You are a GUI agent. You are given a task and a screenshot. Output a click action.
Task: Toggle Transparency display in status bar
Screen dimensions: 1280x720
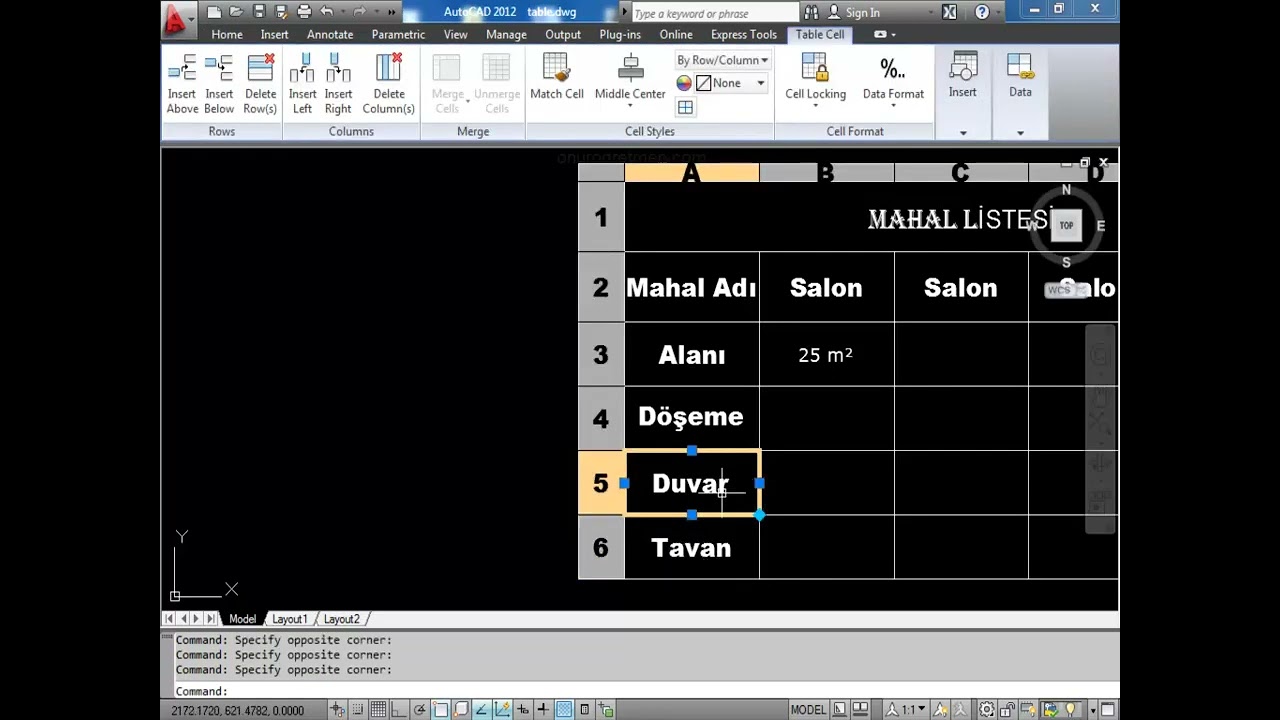(564, 710)
